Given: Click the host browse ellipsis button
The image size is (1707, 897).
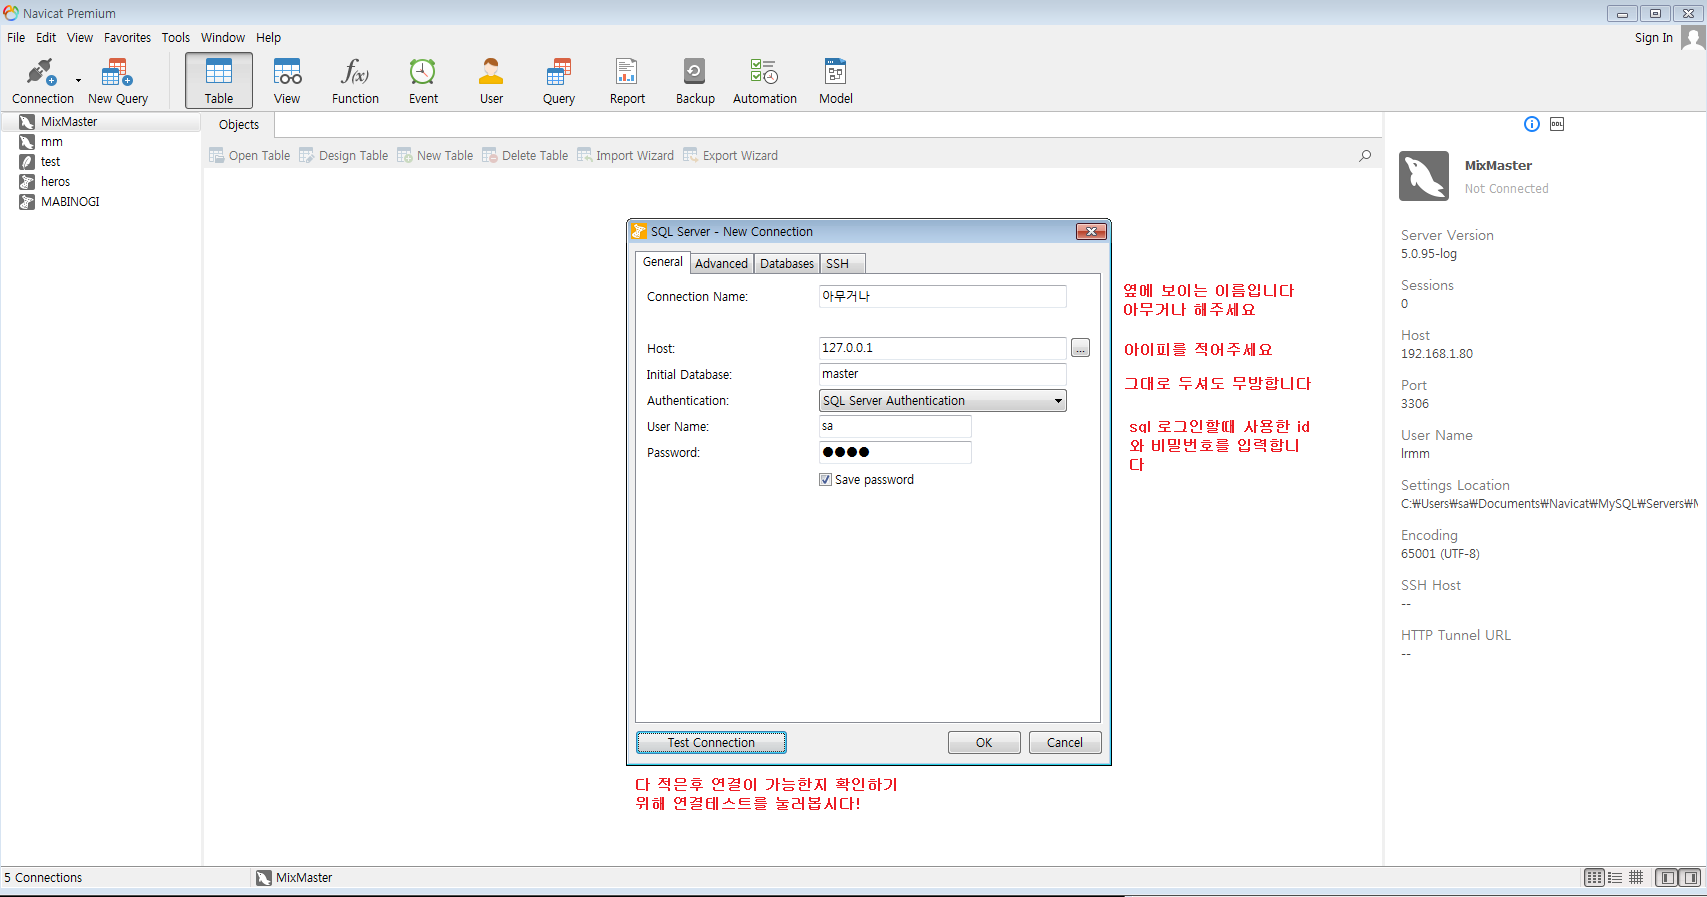Looking at the screenshot, I should click(x=1080, y=348).
